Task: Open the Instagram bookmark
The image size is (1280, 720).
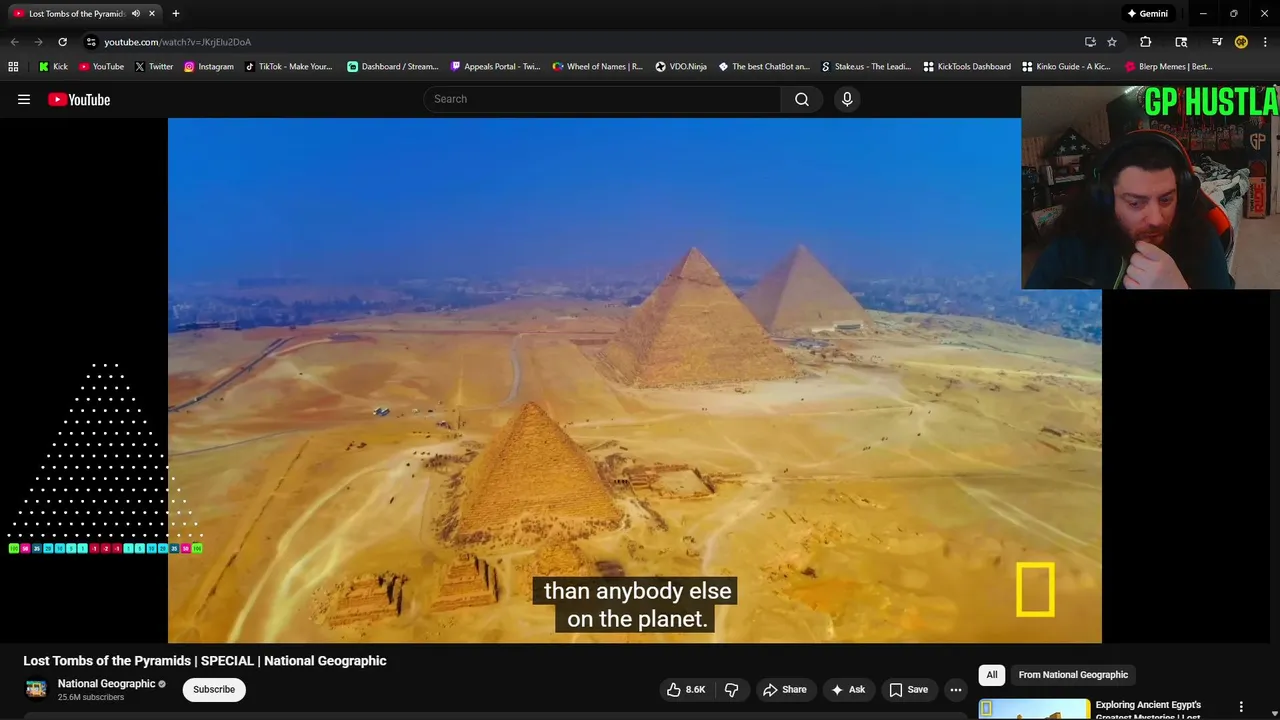Action: click(208, 67)
